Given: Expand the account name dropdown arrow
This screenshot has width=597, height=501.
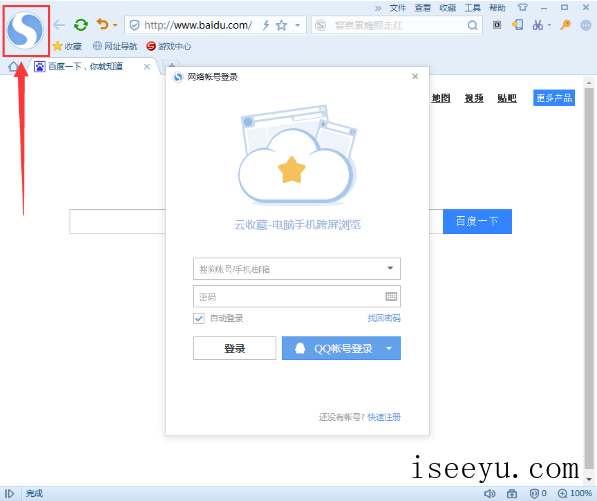Looking at the screenshot, I should tap(390, 268).
